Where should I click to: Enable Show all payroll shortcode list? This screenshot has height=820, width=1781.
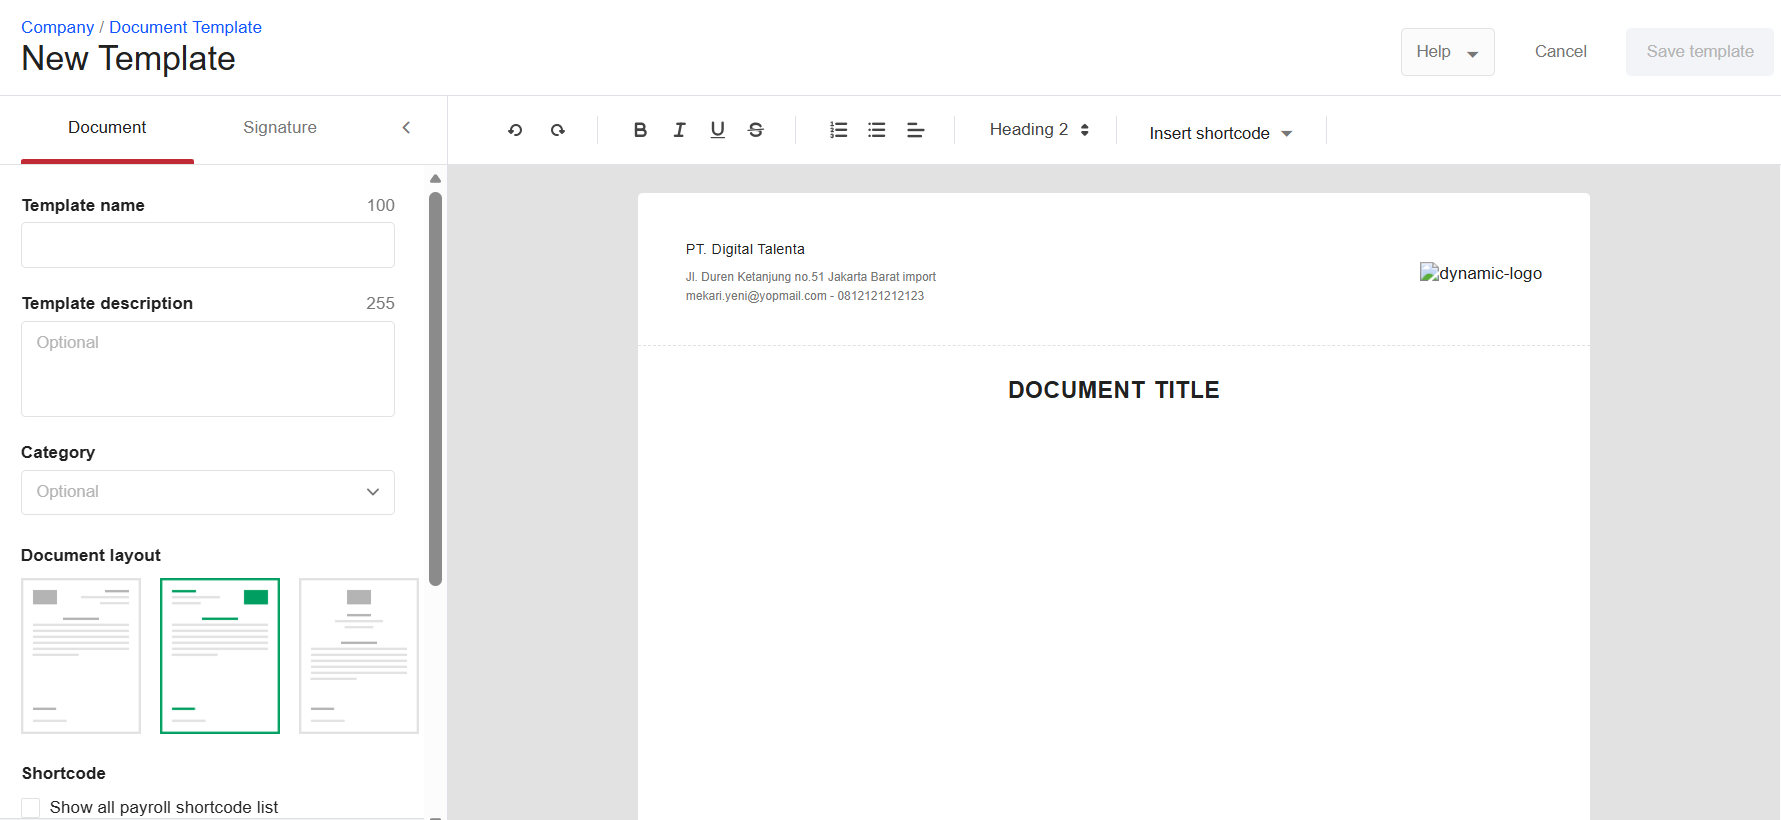click(31, 807)
